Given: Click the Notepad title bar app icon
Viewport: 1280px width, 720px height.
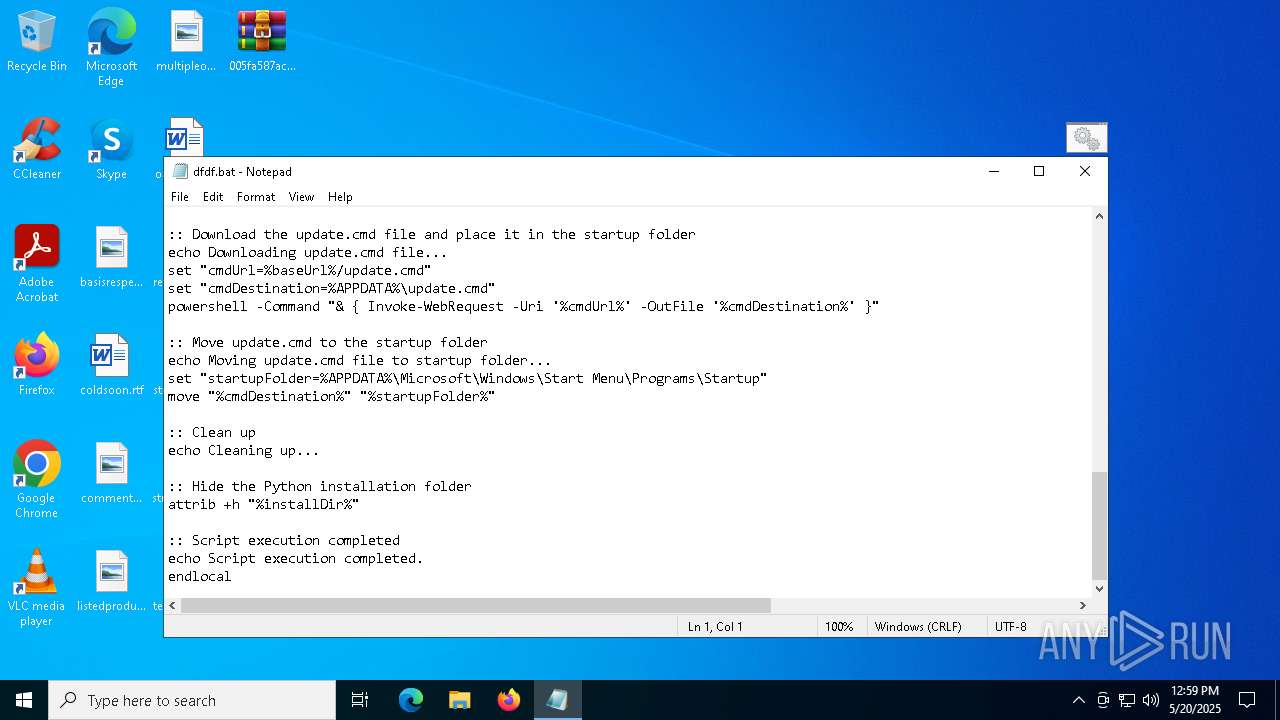Looking at the screenshot, I should pos(180,171).
